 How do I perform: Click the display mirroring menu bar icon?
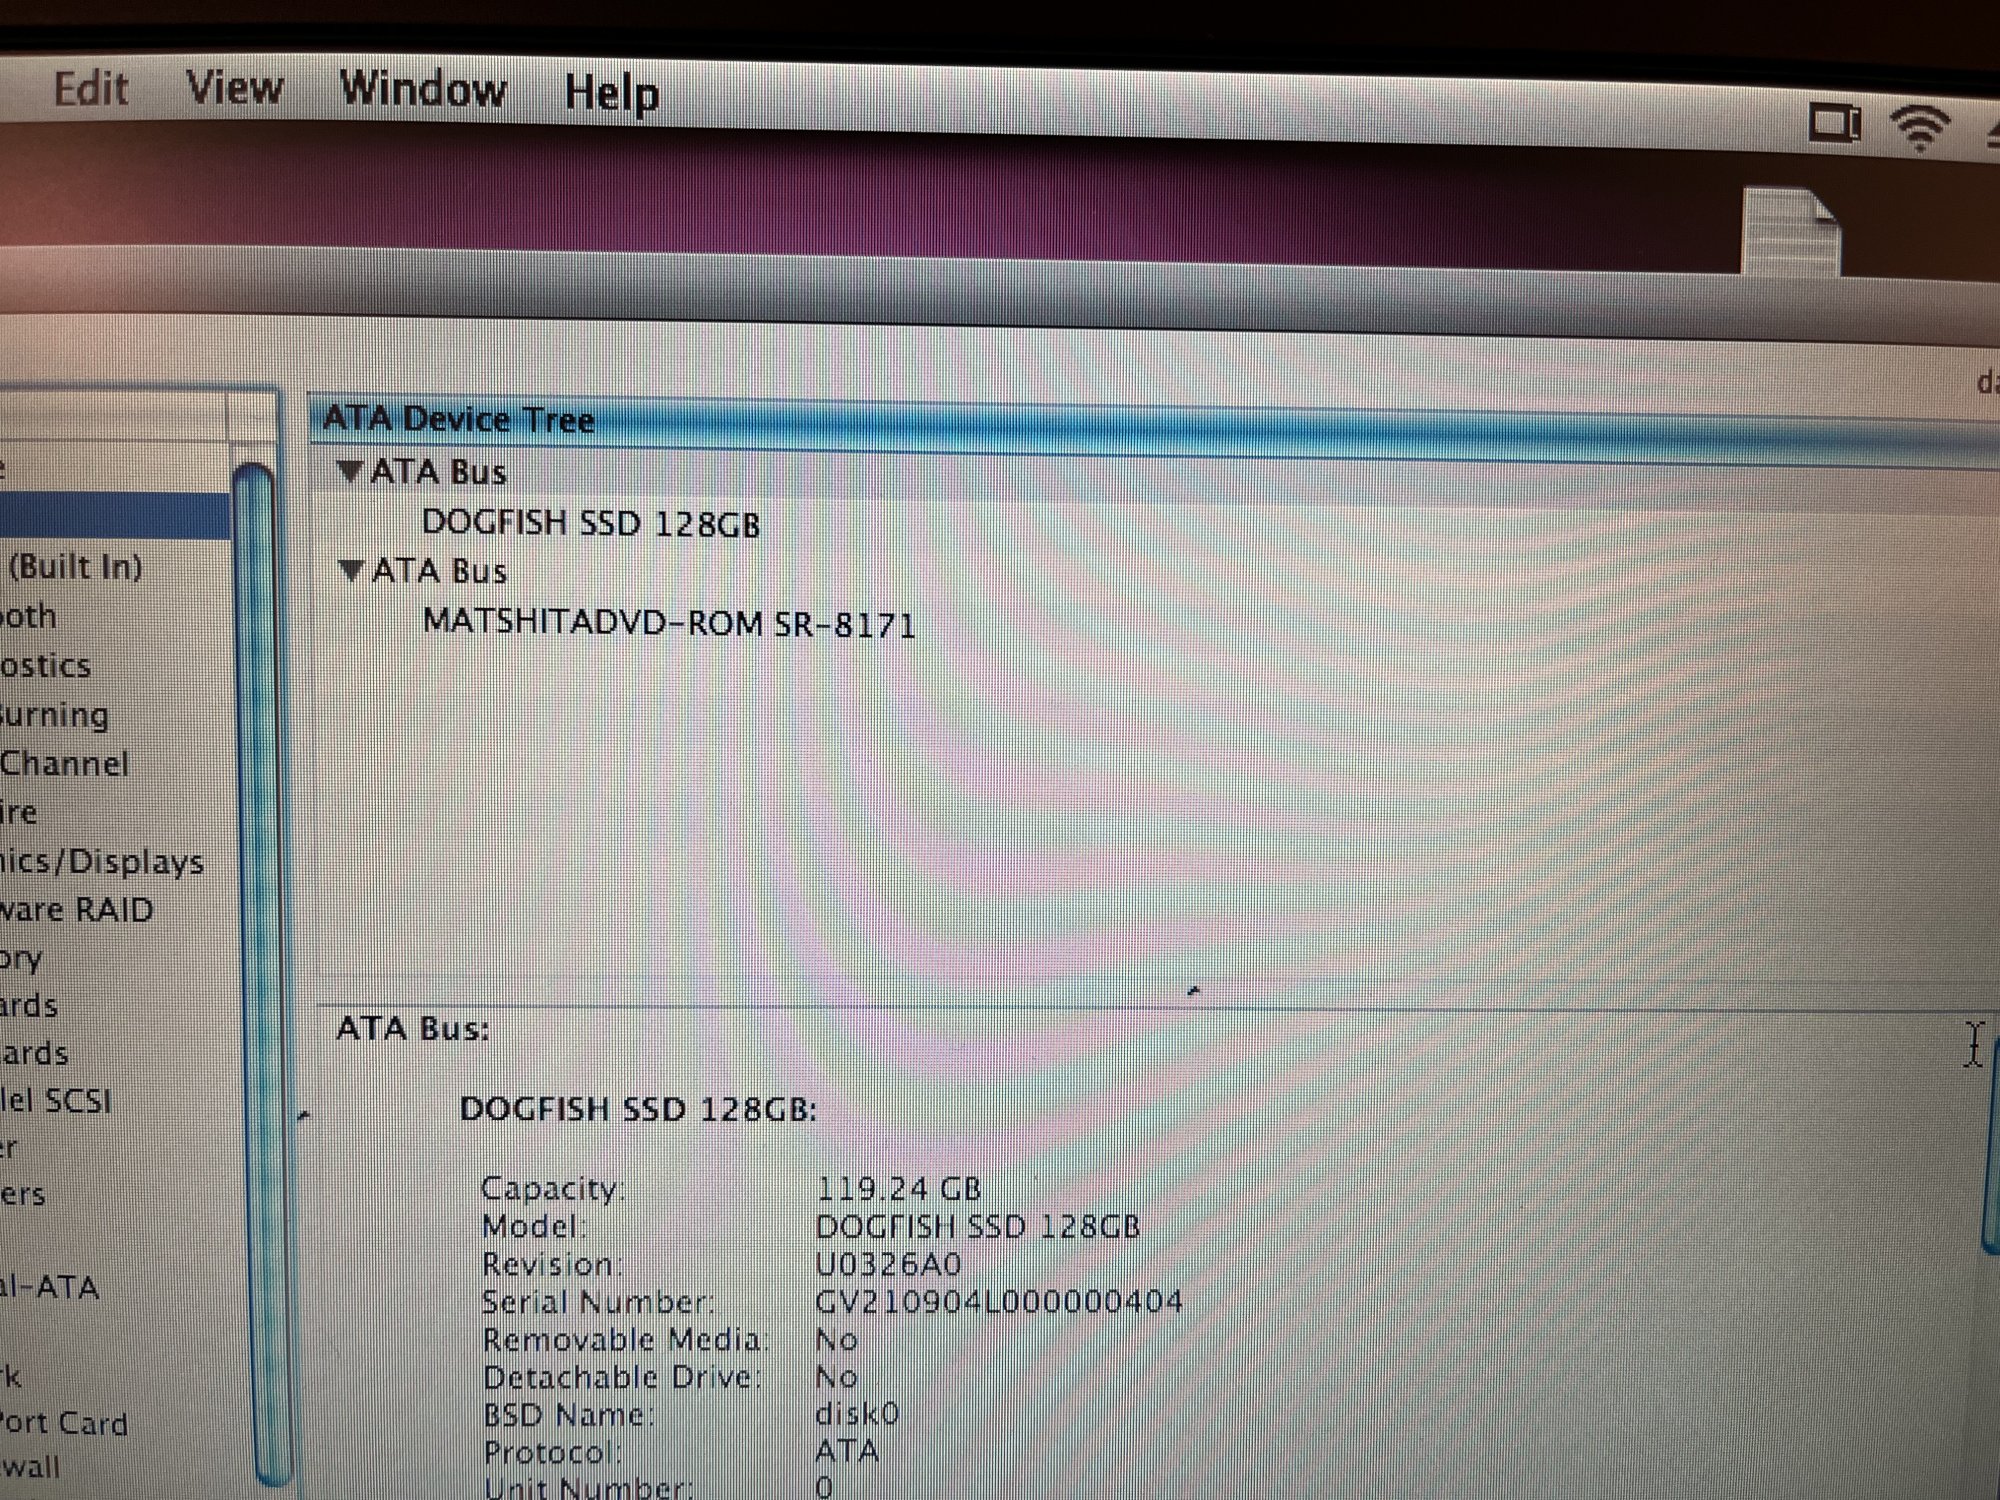click(1835, 124)
